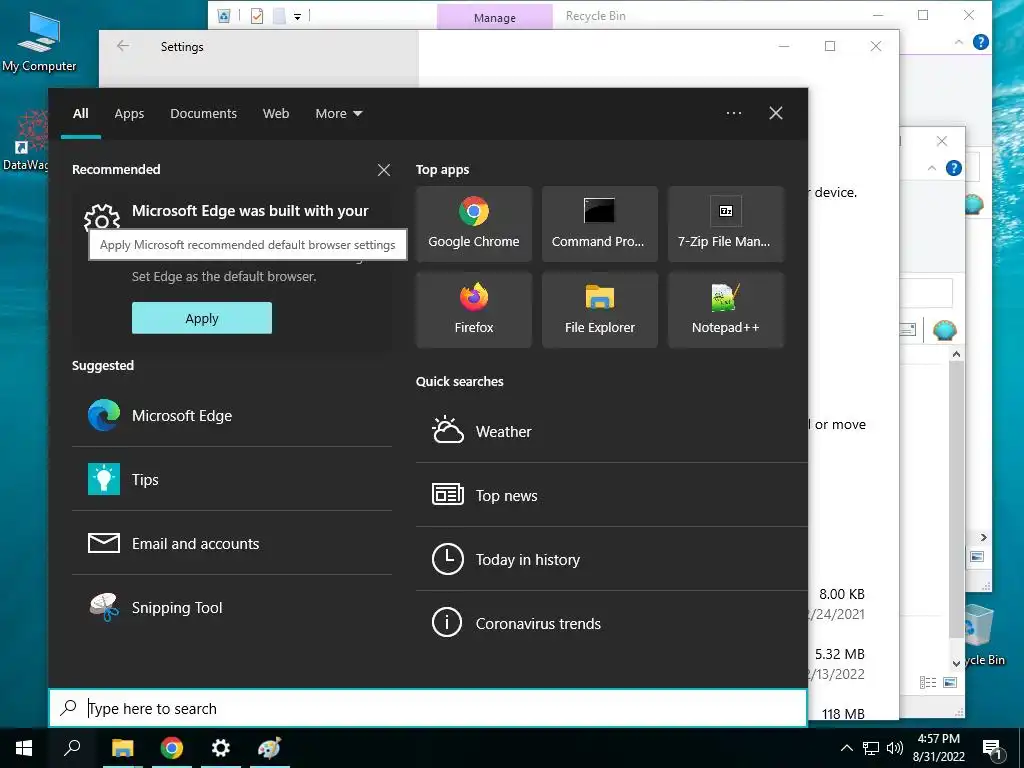Launch Notepad++ from Top apps
Image resolution: width=1024 pixels, height=768 pixels.
tap(725, 310)
